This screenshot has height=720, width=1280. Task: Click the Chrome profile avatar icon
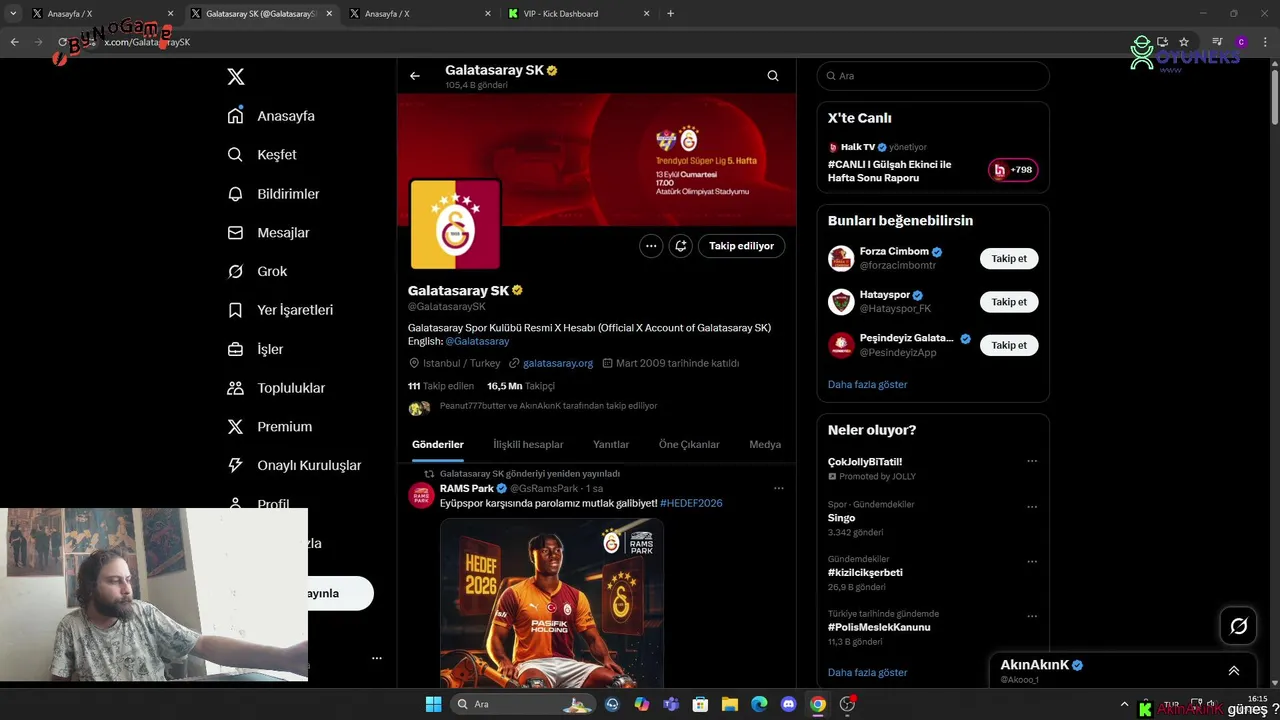point(1241,42)
